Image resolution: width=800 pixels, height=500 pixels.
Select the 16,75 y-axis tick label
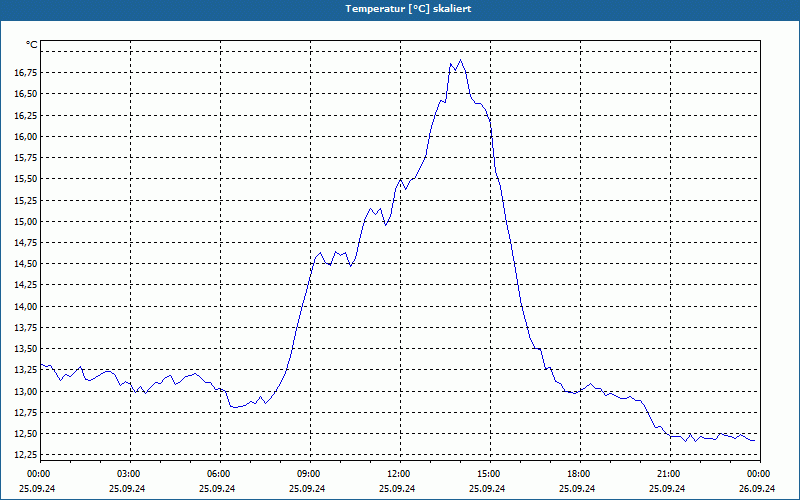26,73
